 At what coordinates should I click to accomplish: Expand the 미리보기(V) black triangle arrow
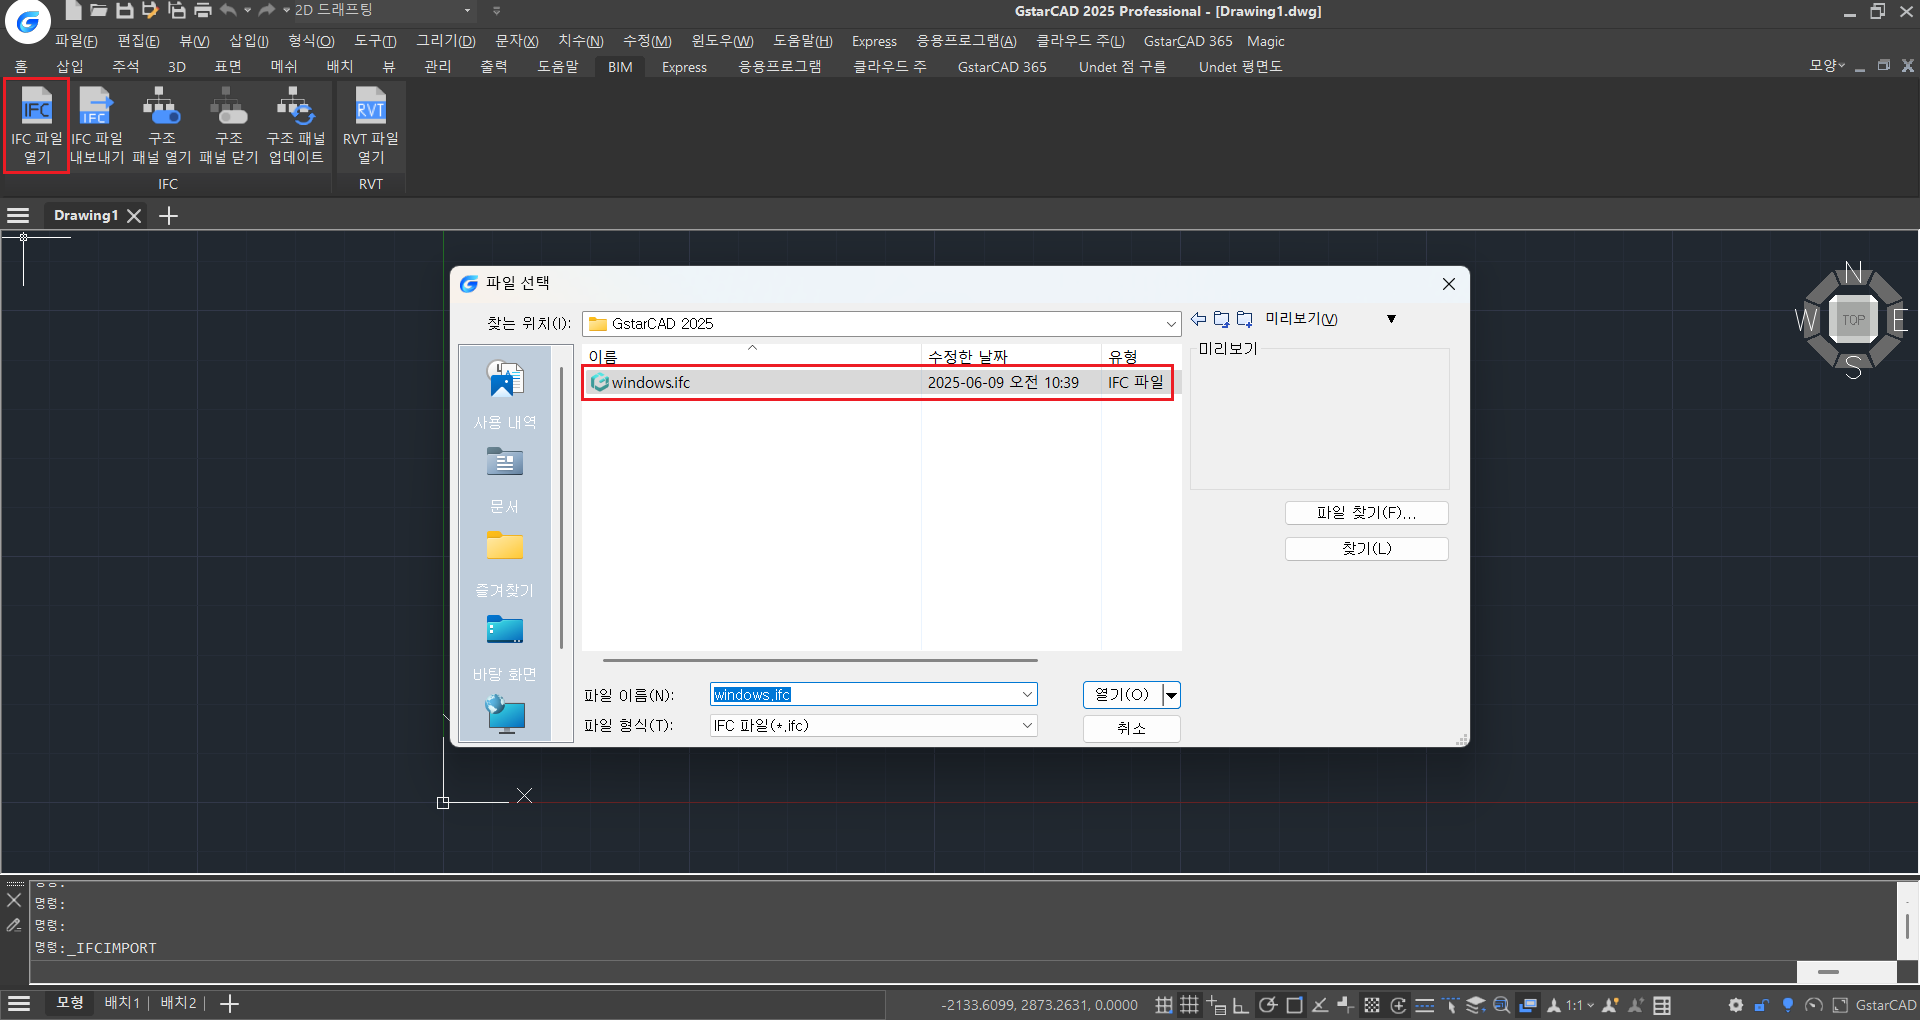(x=1391, y=319)
